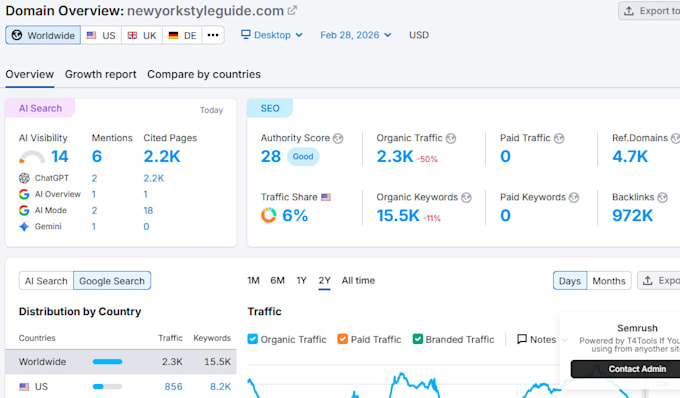Click the globe icon beside Organic Keywords

click(466, 198)
